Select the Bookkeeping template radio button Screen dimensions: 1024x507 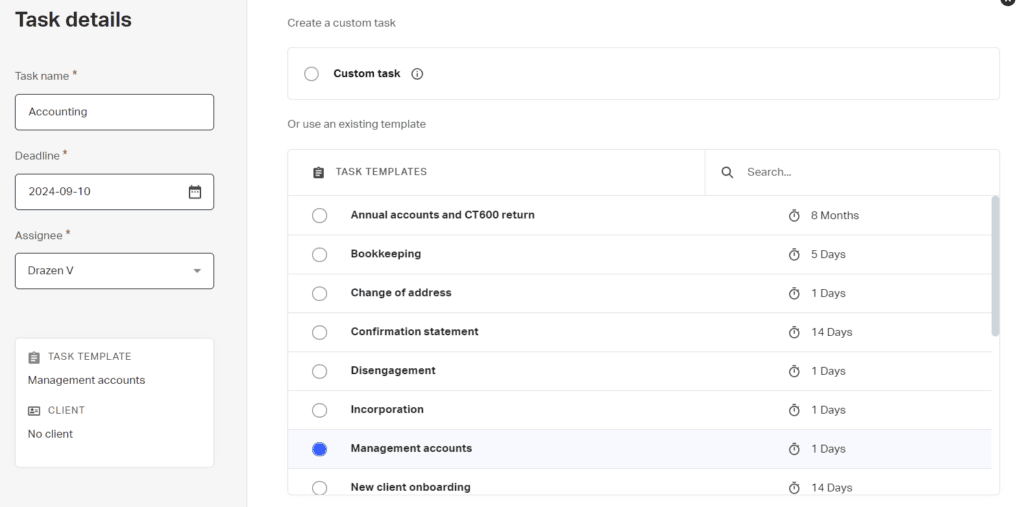pyautogui.click(x=319, y=254)
